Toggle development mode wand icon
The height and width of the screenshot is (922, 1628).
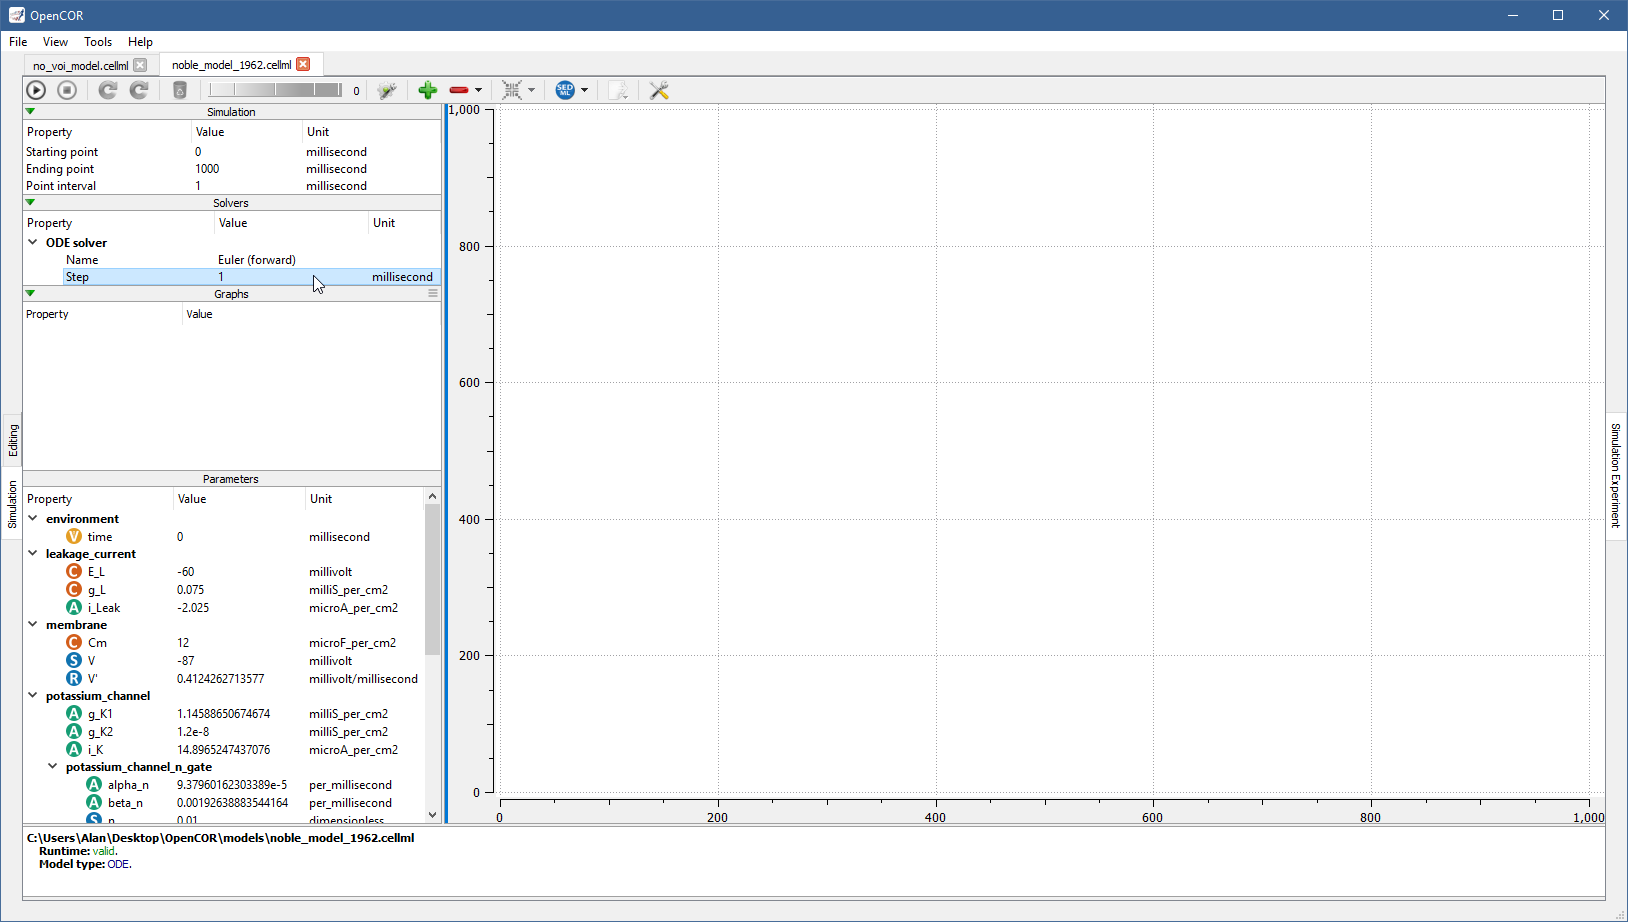coord(387,90)
